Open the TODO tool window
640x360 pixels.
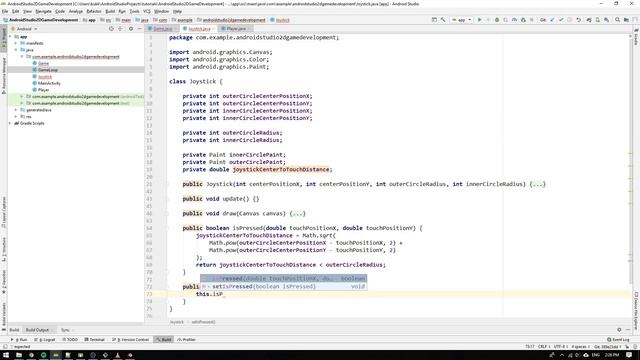[x=70, y=340]
